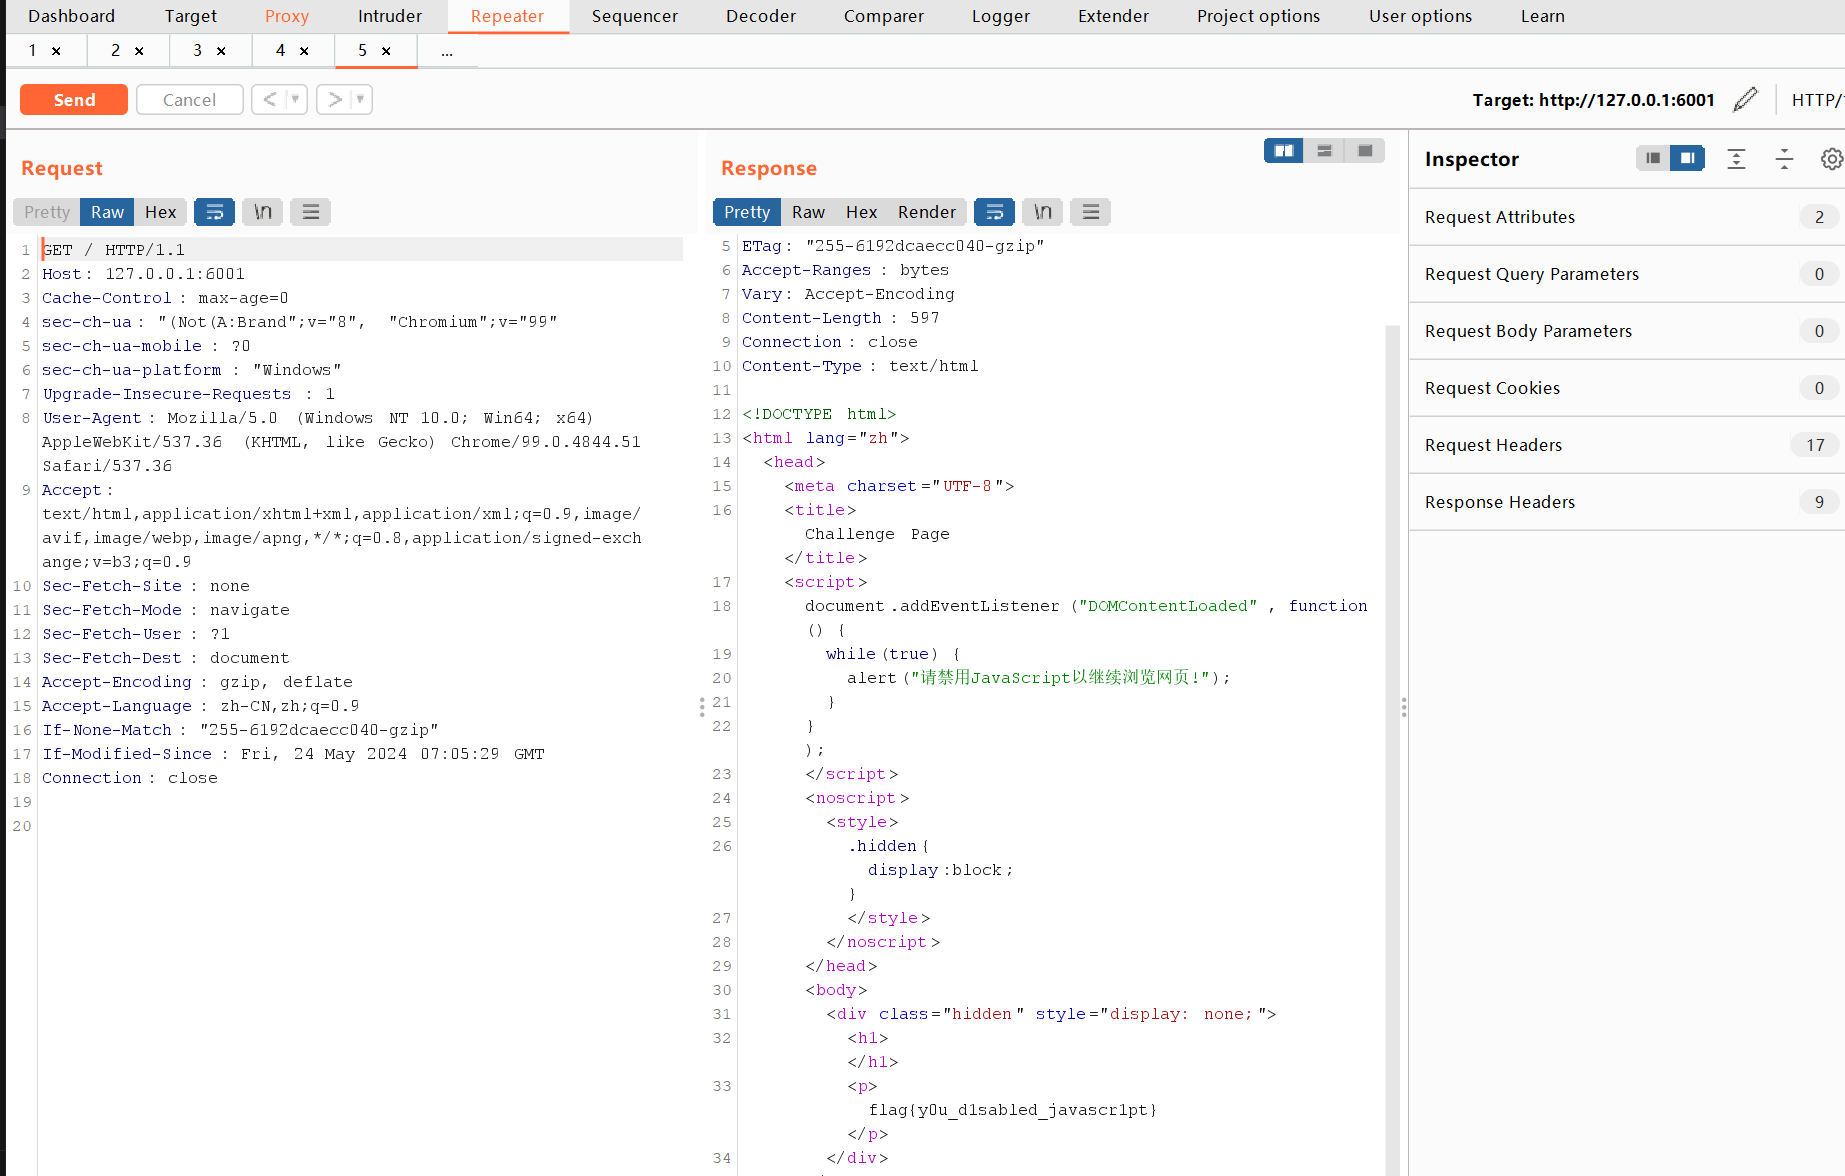Close Repeater tab 4

(304, 51)
